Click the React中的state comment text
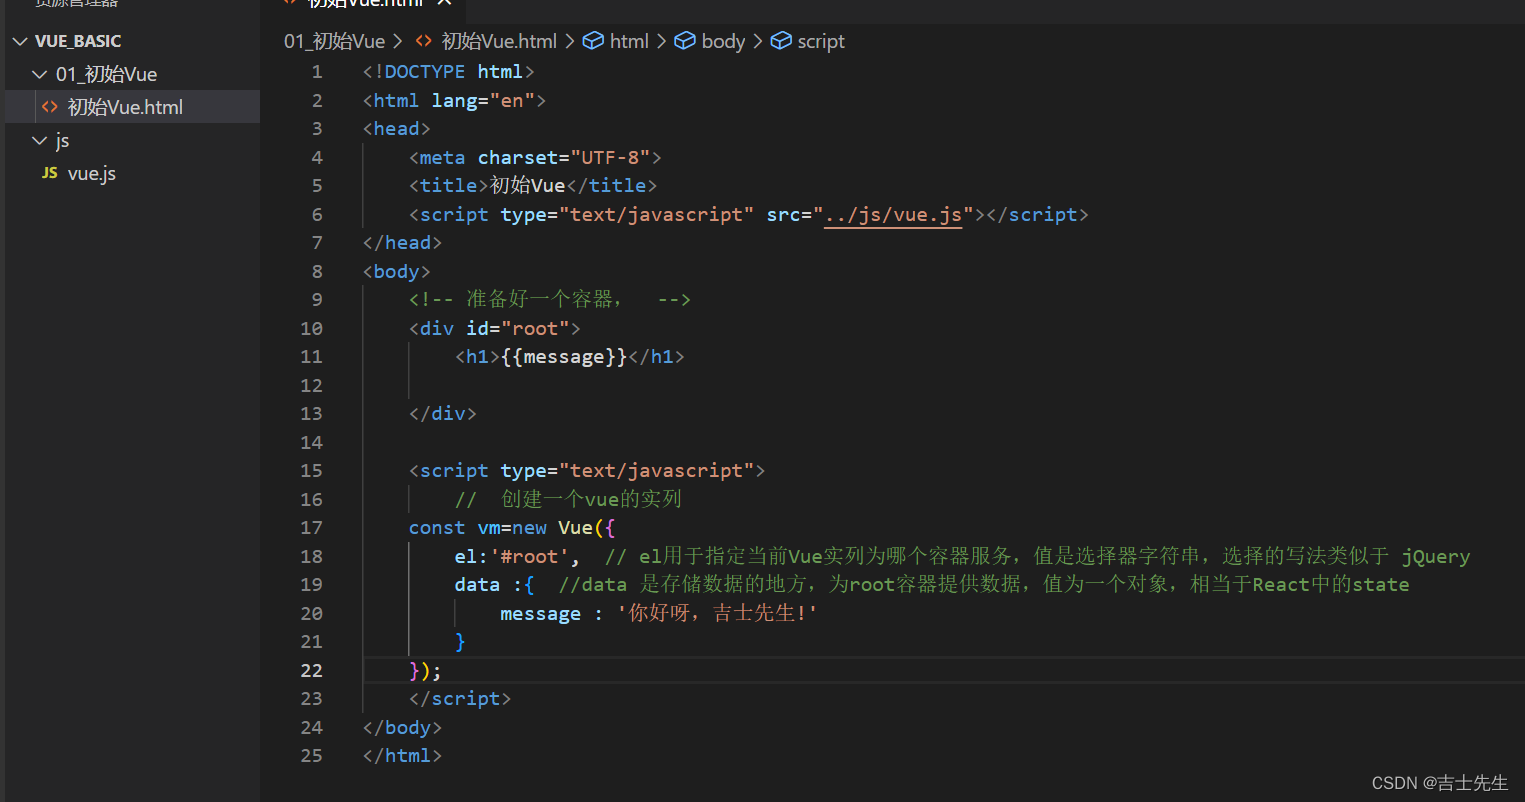Image resolution: width=1525 pixels, height=802 pixels. [1331, 584]
